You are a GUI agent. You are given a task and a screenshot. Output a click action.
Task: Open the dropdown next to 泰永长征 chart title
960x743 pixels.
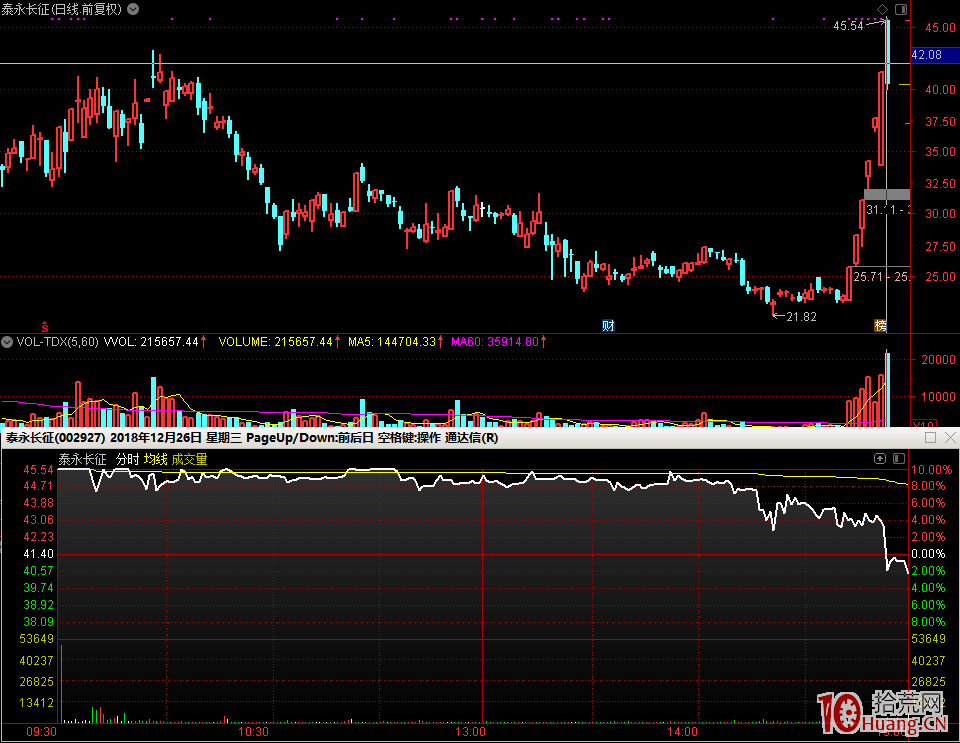click(134, 9)
